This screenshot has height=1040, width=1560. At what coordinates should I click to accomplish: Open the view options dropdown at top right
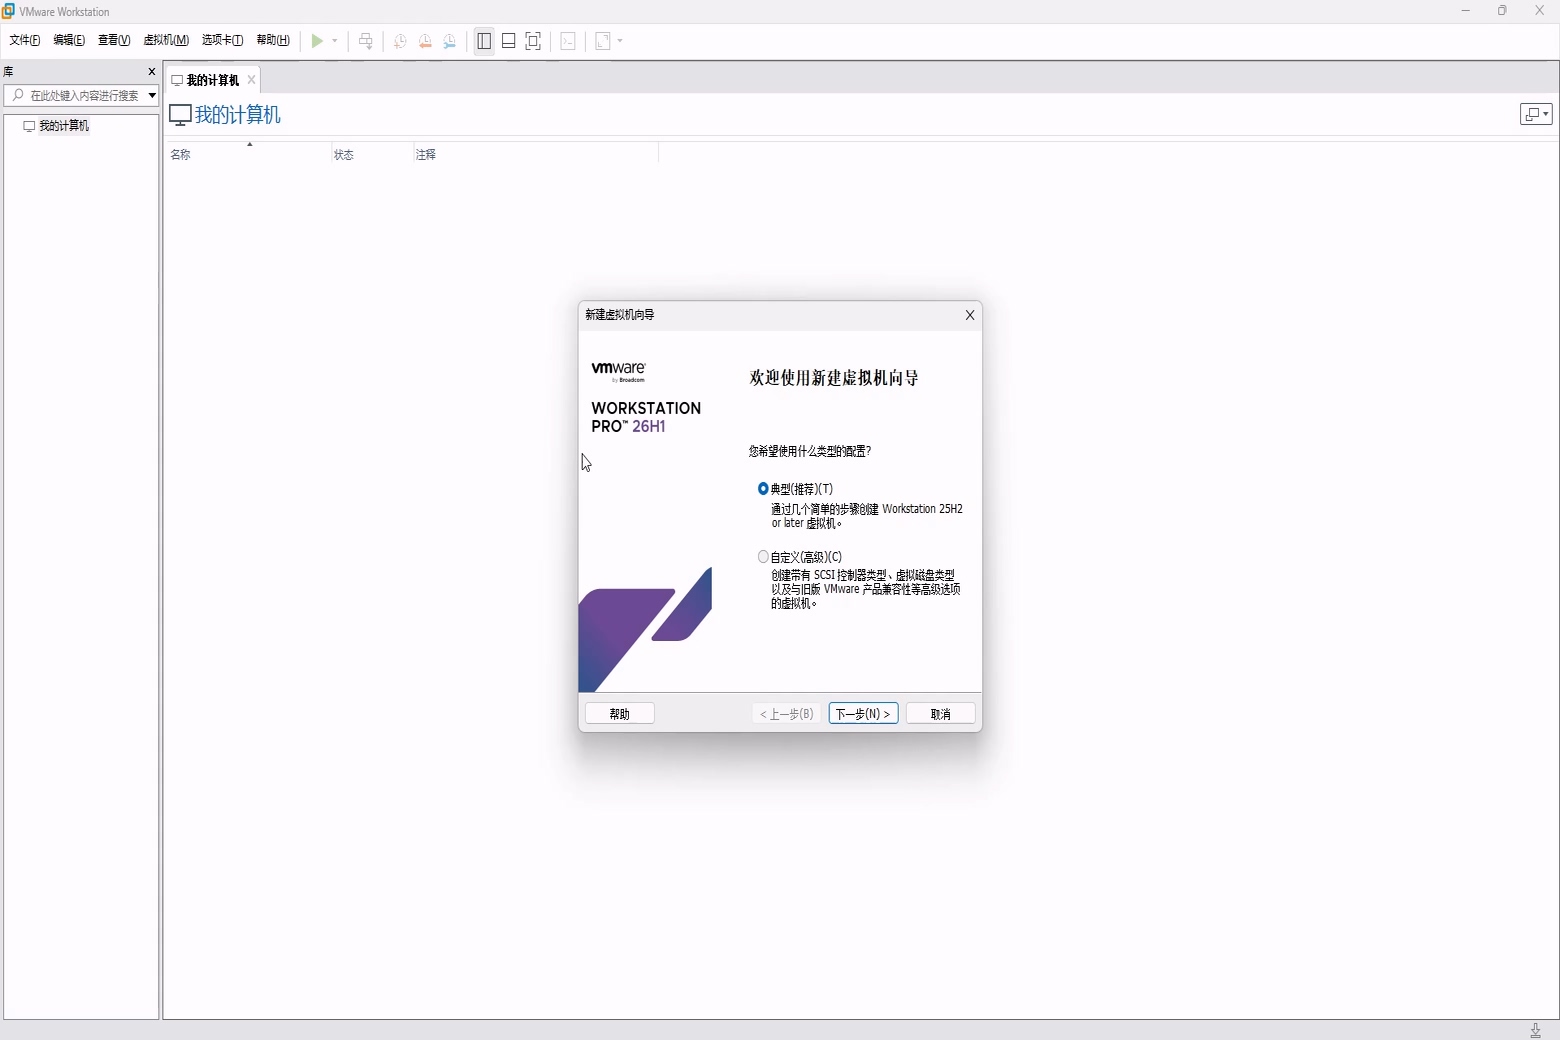[1536, 115]
